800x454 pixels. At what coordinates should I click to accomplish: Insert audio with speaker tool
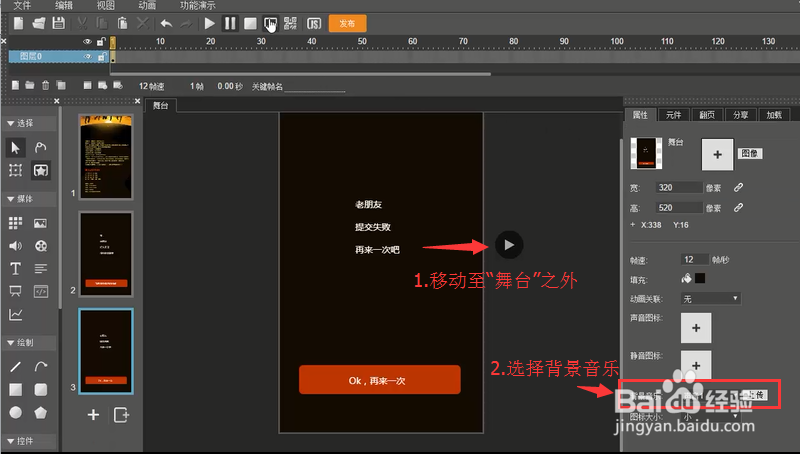click(x=15, y=246)
